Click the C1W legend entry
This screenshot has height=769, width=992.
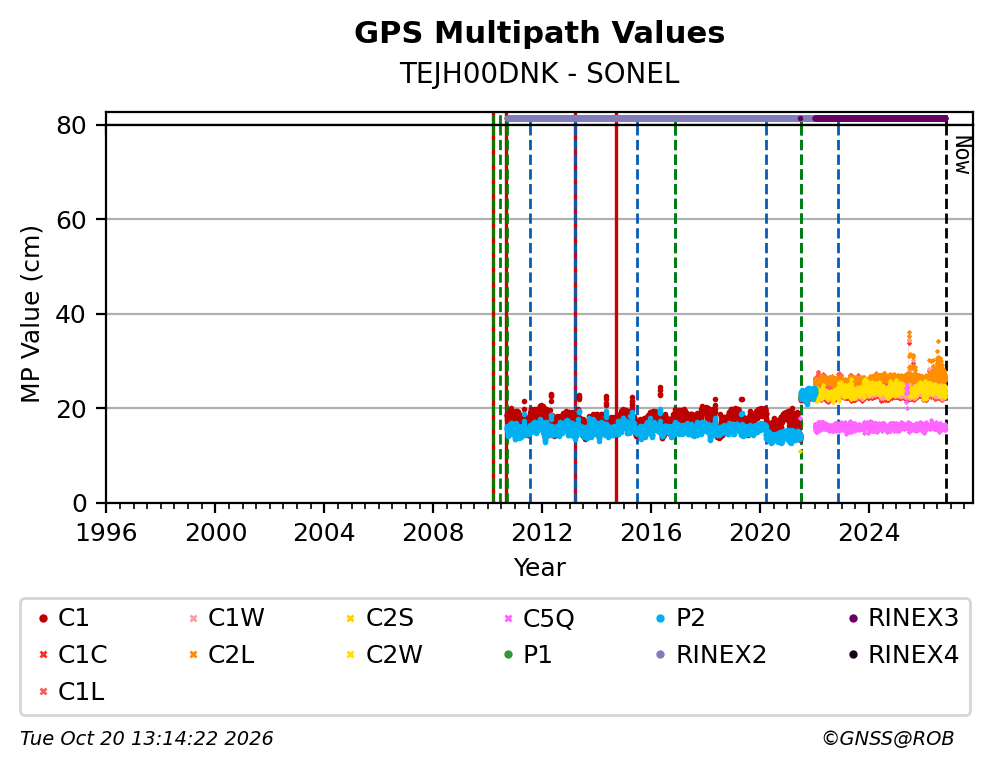coord(227,618)
